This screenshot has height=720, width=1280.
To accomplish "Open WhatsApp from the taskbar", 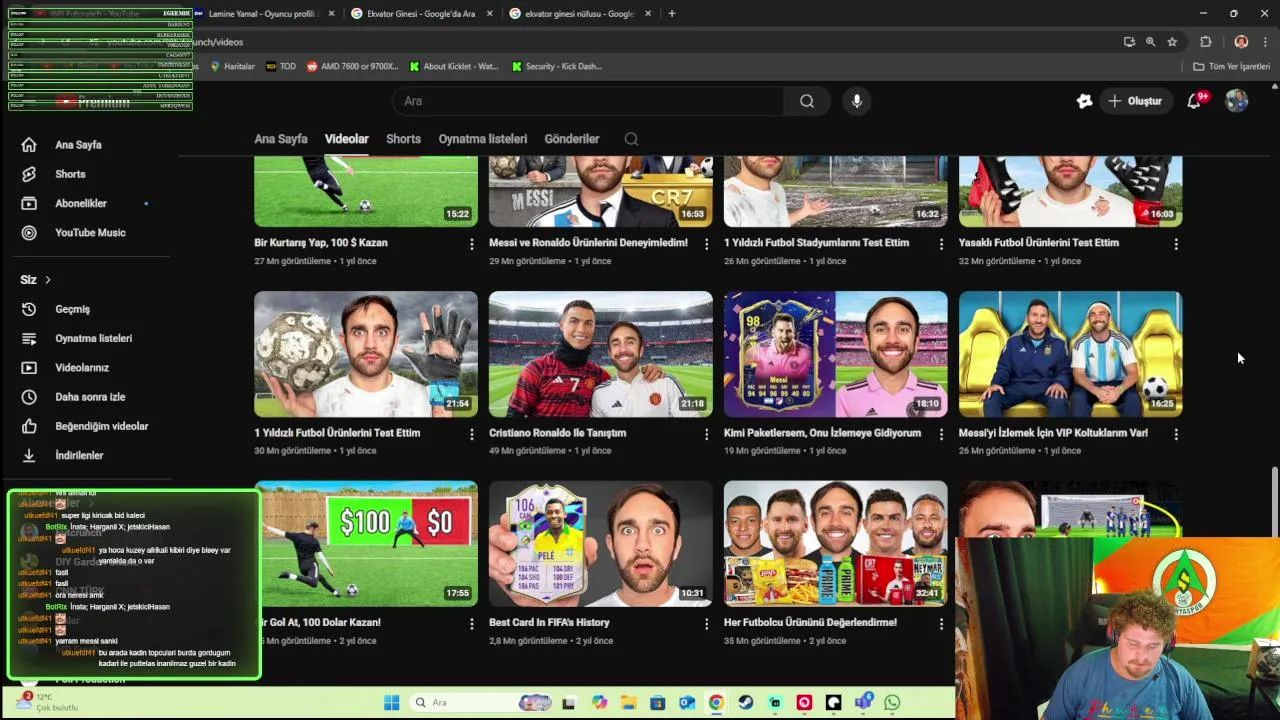I will click(892, 702).
